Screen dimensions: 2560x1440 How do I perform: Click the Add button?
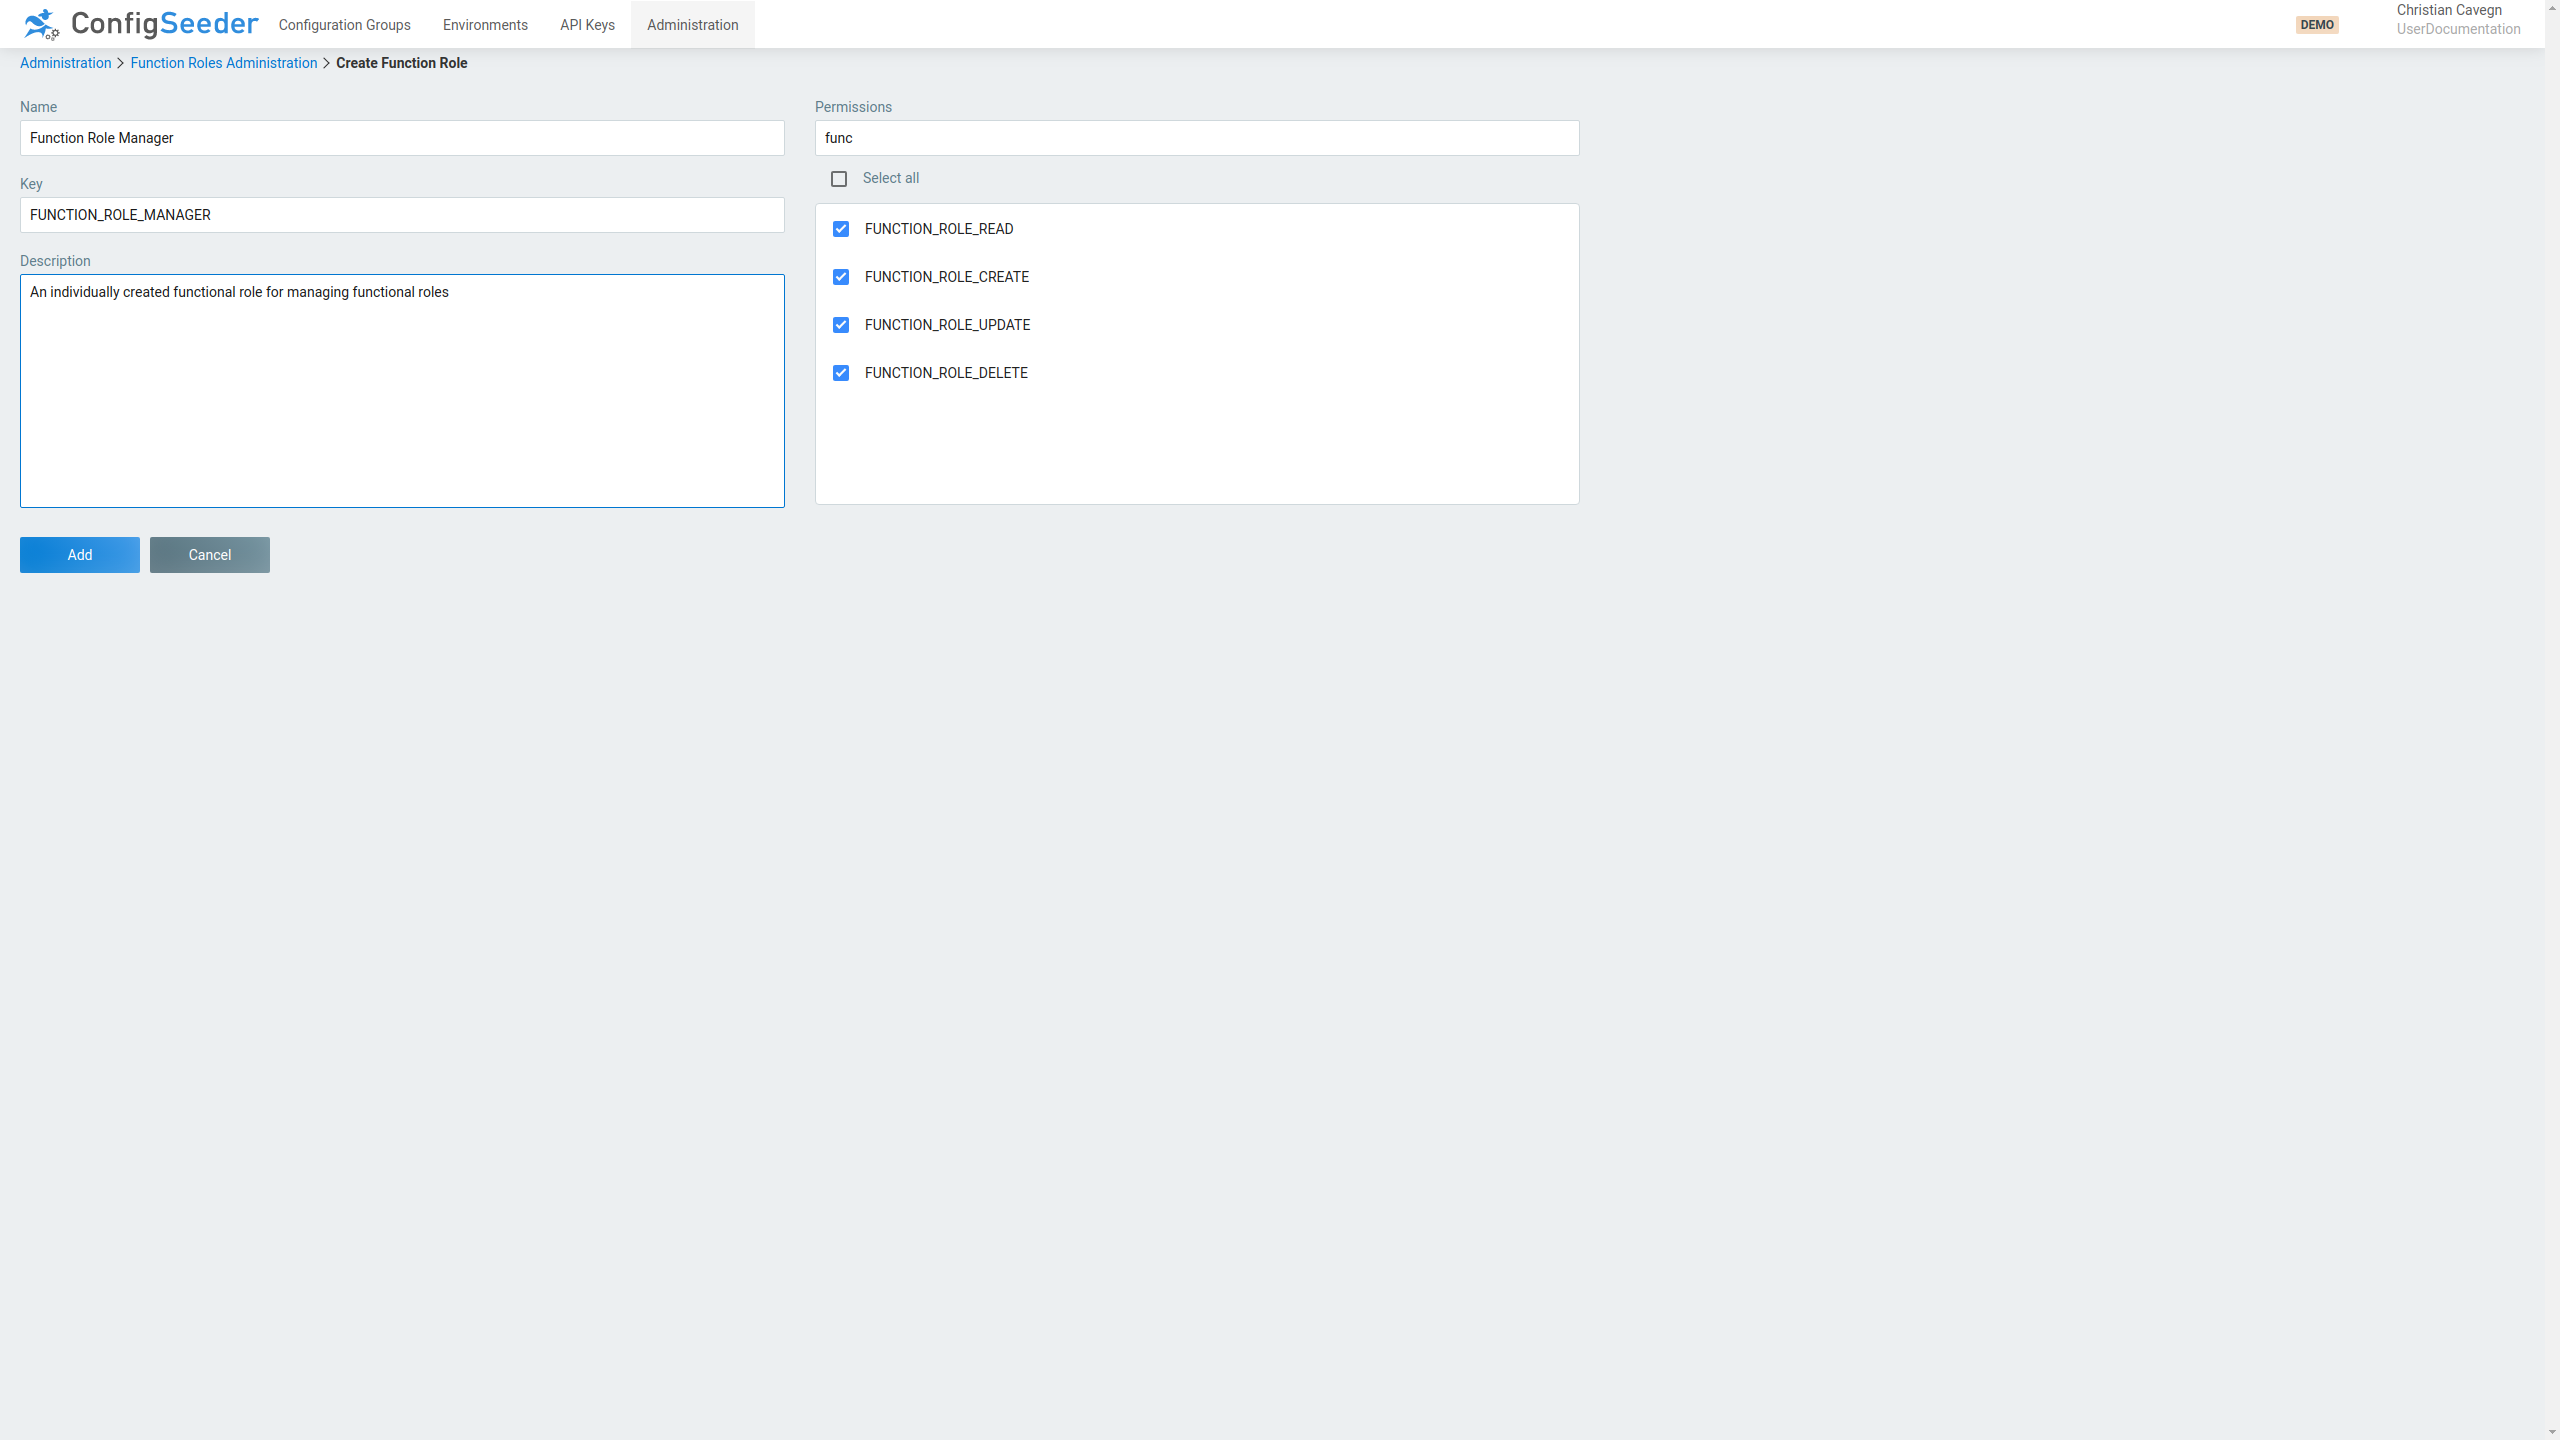pos(79,555)
